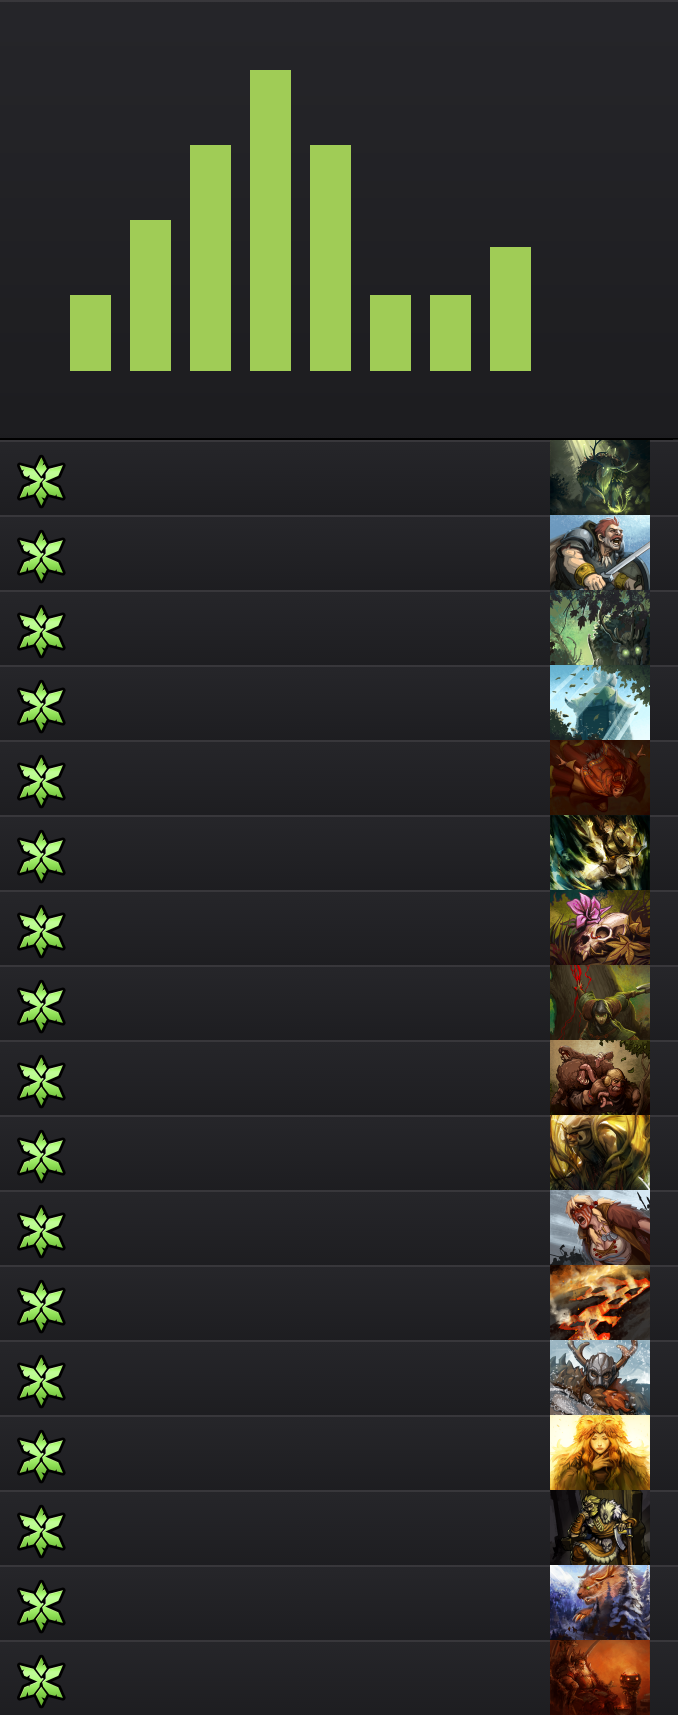Click the leaf icon in the horned-helmet dwarf row

coord(41,1381)
